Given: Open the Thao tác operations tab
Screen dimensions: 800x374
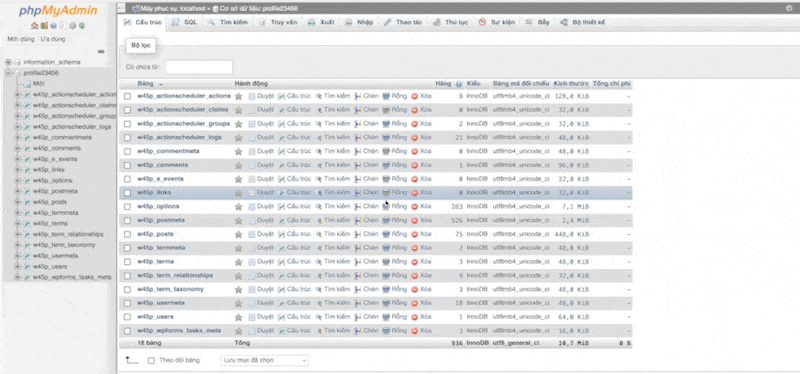Looking at the screenshot, I should (403, 22).
